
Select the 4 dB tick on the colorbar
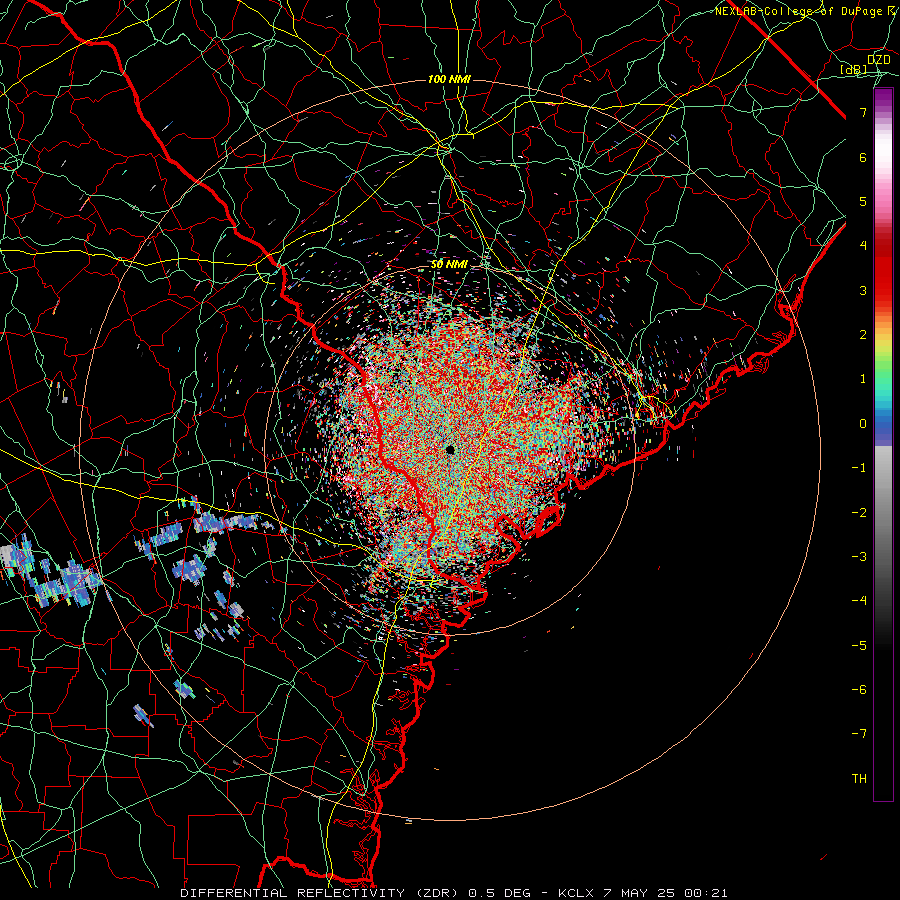pyautogui.click(x=863, y=246)
